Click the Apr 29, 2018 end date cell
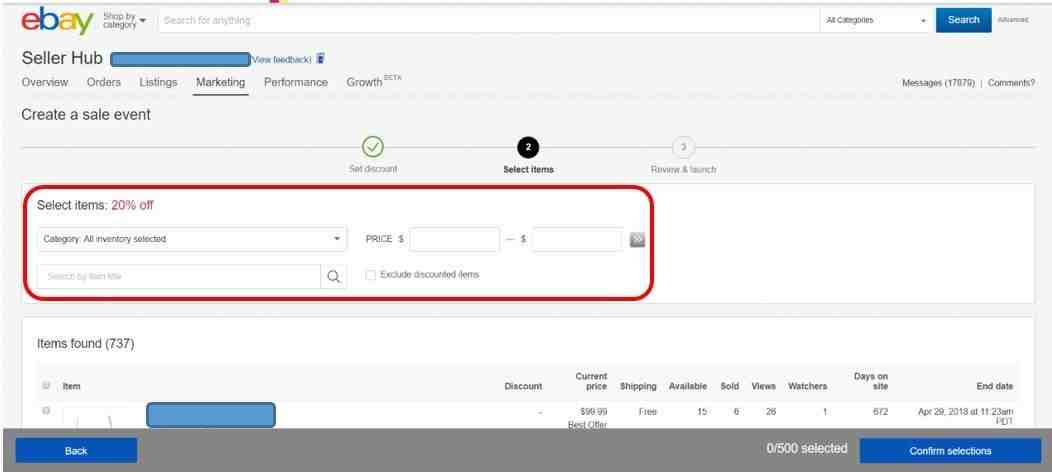The height and width of the screenshot is (474, 1052). coord(965,416)
